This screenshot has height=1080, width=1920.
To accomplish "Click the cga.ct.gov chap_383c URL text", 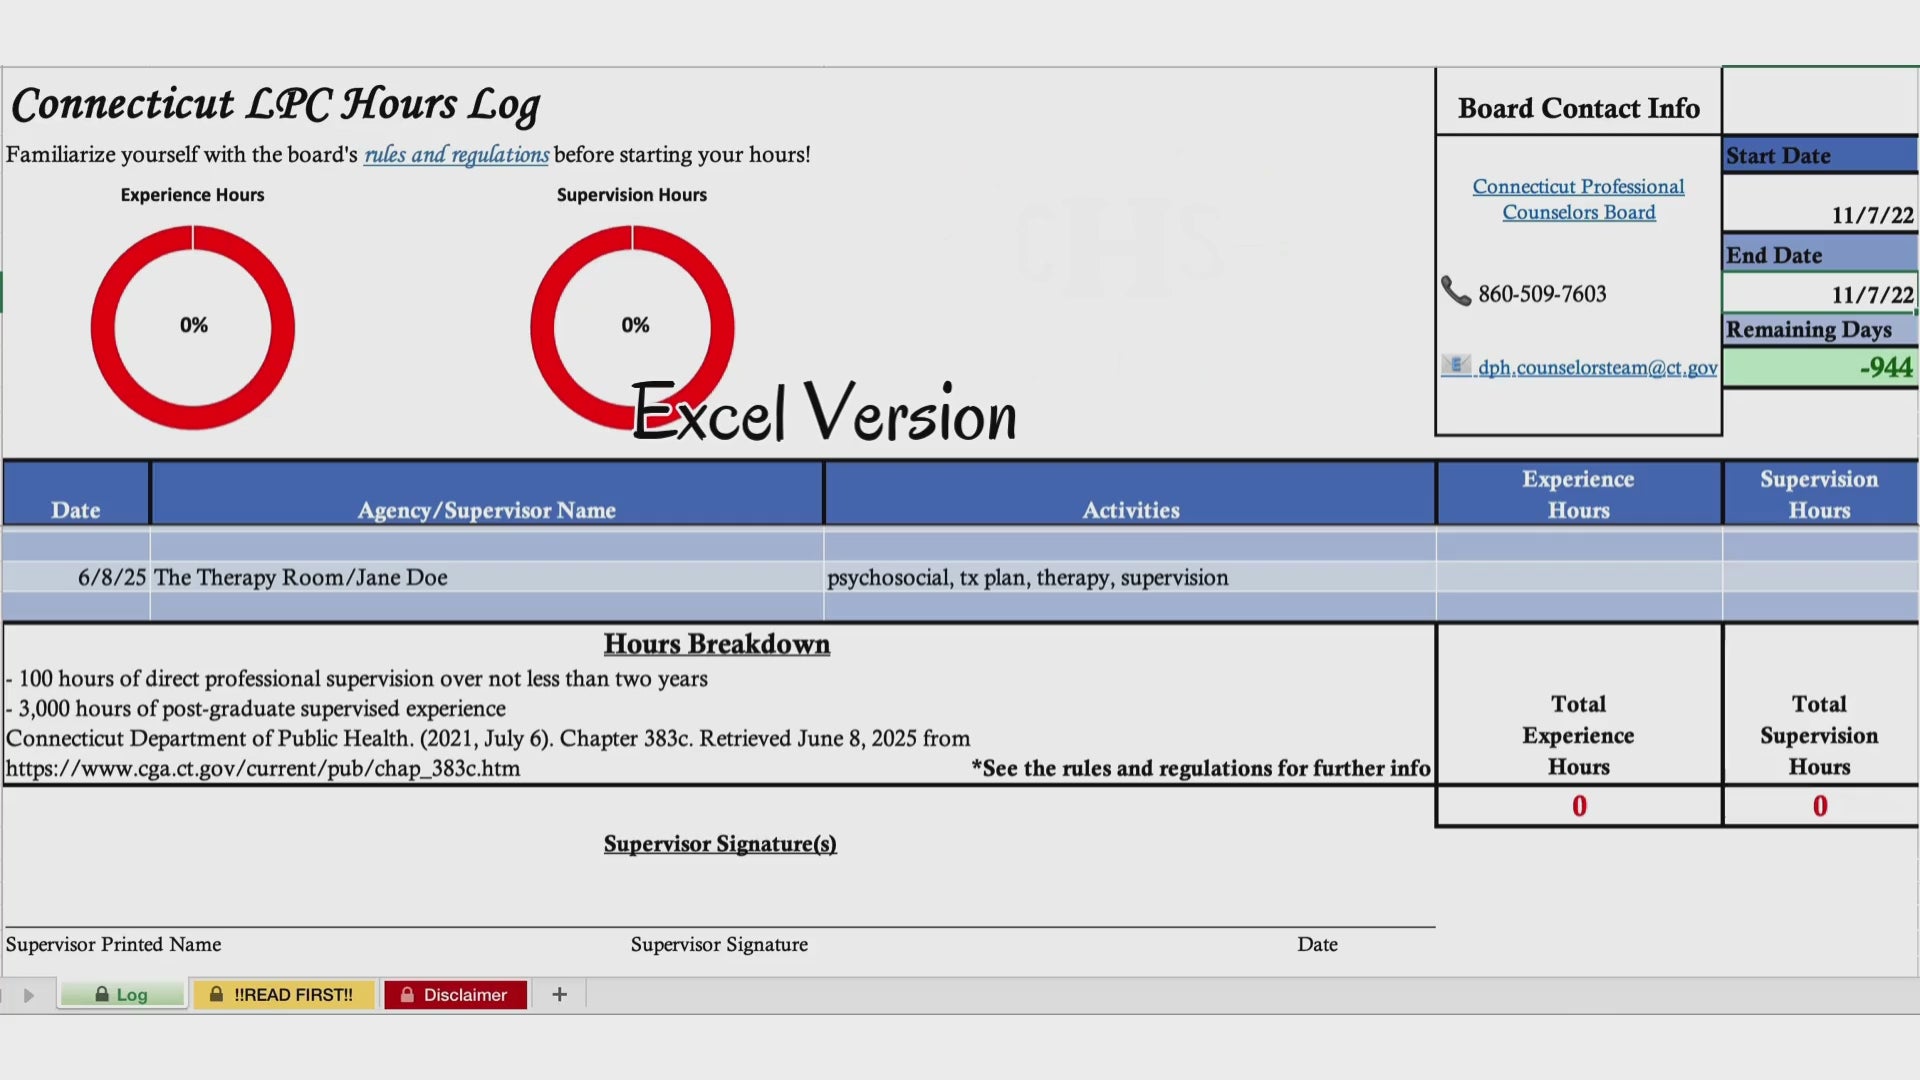I will [263, 768].
